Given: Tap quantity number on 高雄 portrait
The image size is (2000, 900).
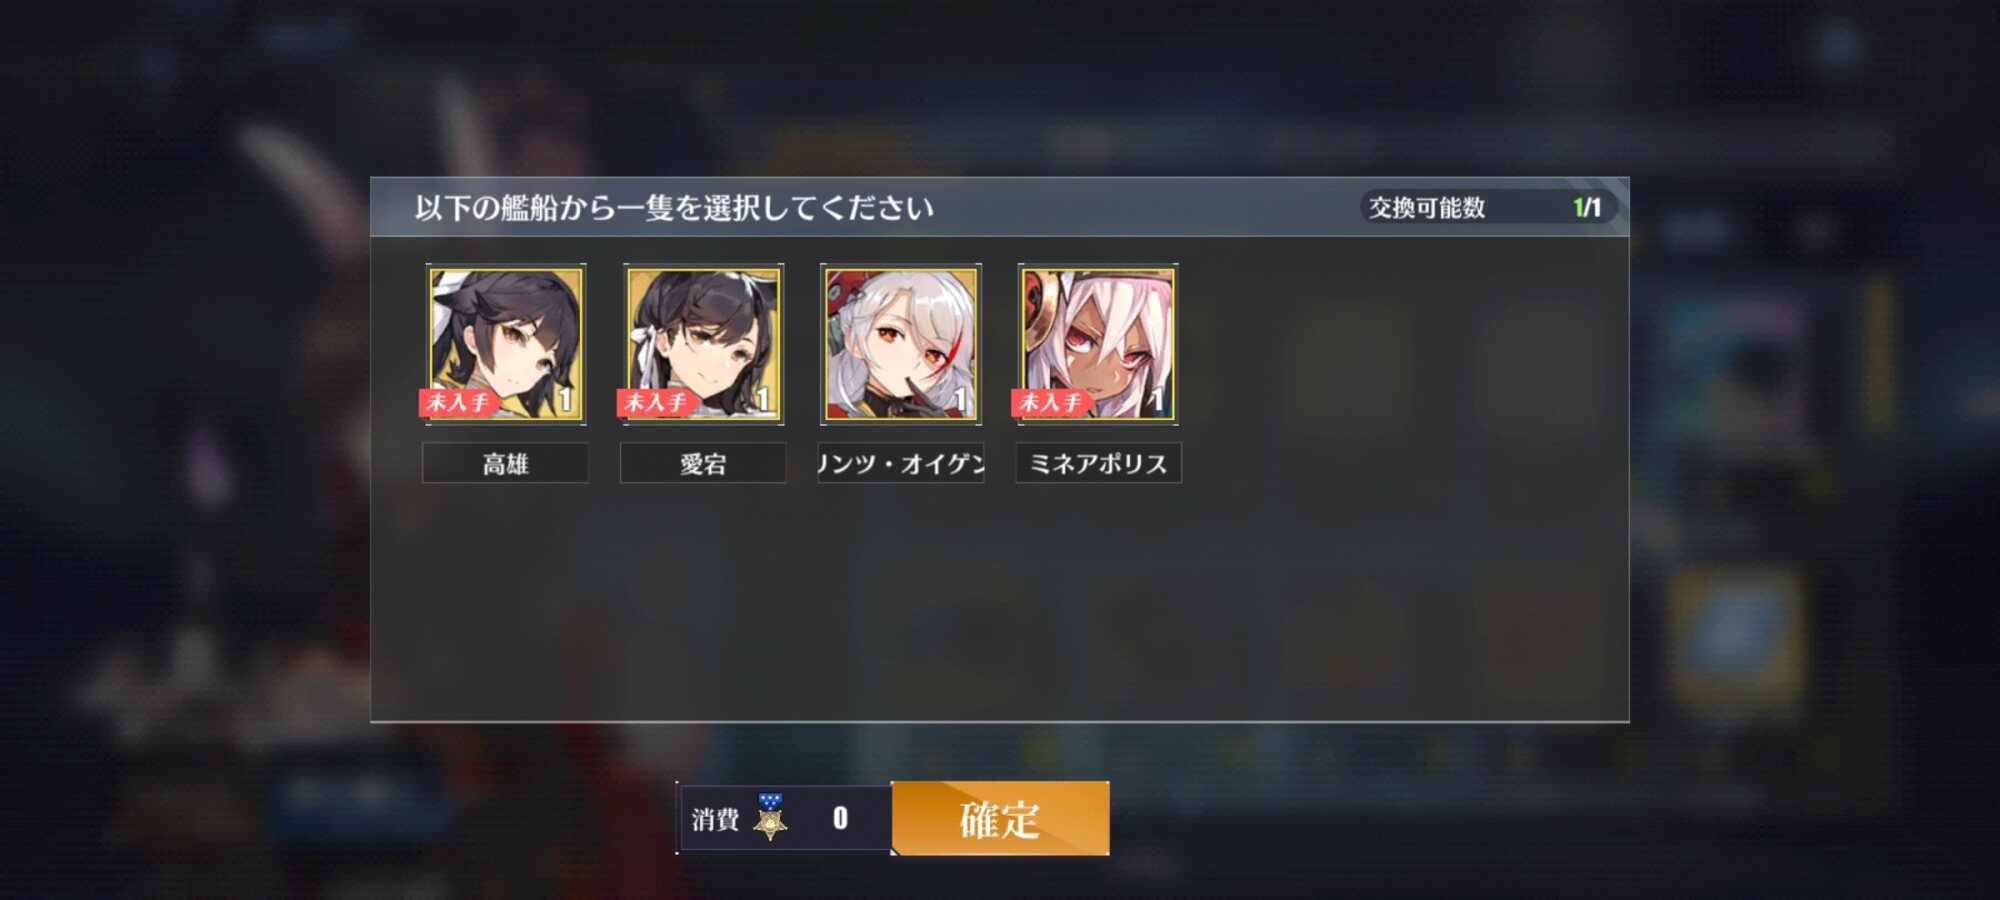Looking at the screenshot, I should (565, 400).
